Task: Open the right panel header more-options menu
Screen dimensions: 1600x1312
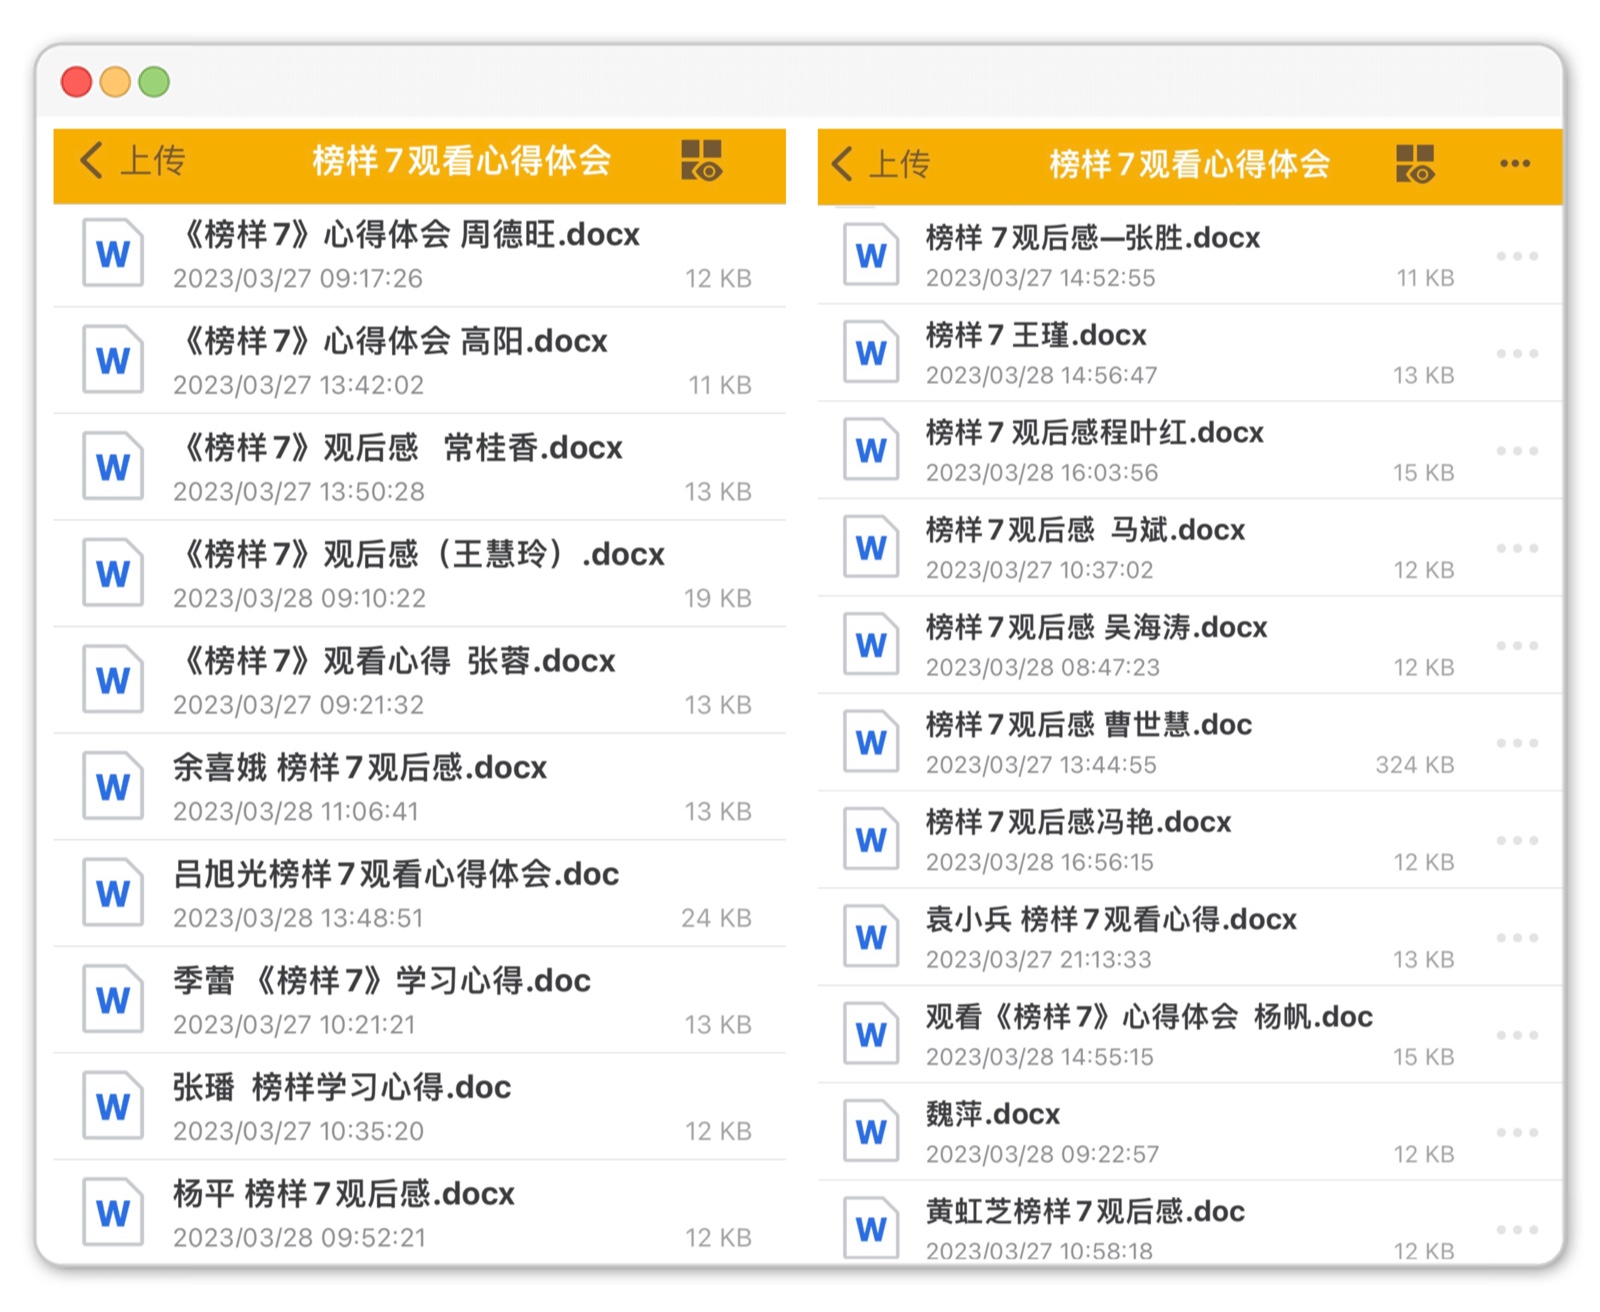Action: [1515, 163]
